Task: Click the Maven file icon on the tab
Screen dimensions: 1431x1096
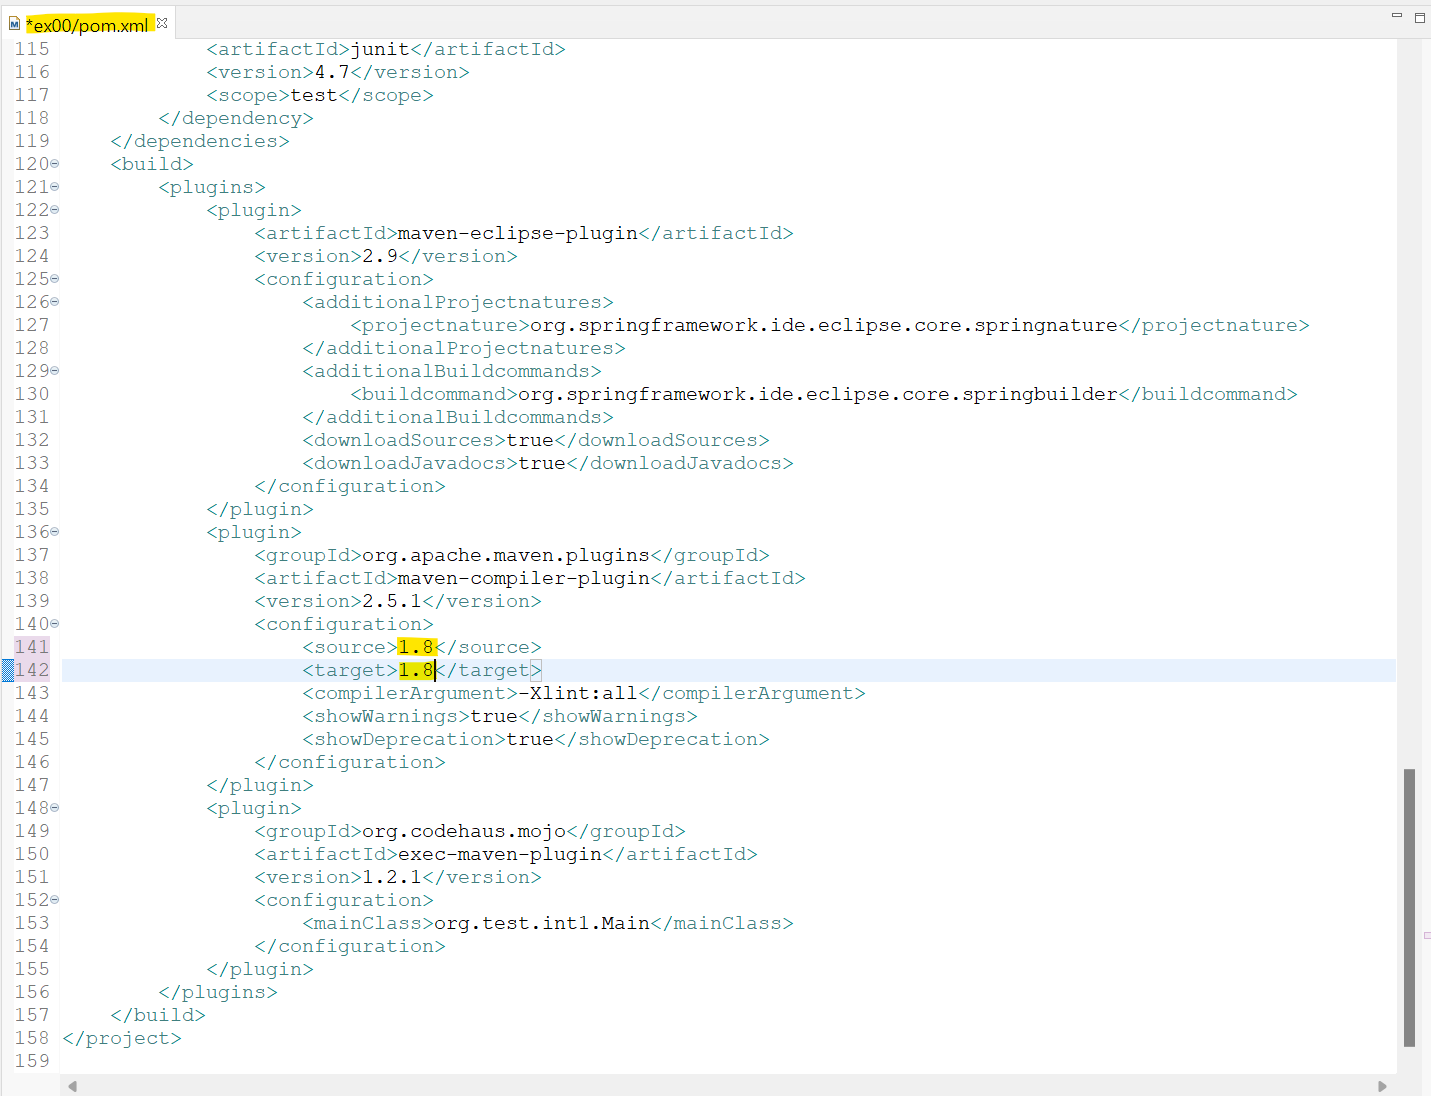Action: [14, 24]
